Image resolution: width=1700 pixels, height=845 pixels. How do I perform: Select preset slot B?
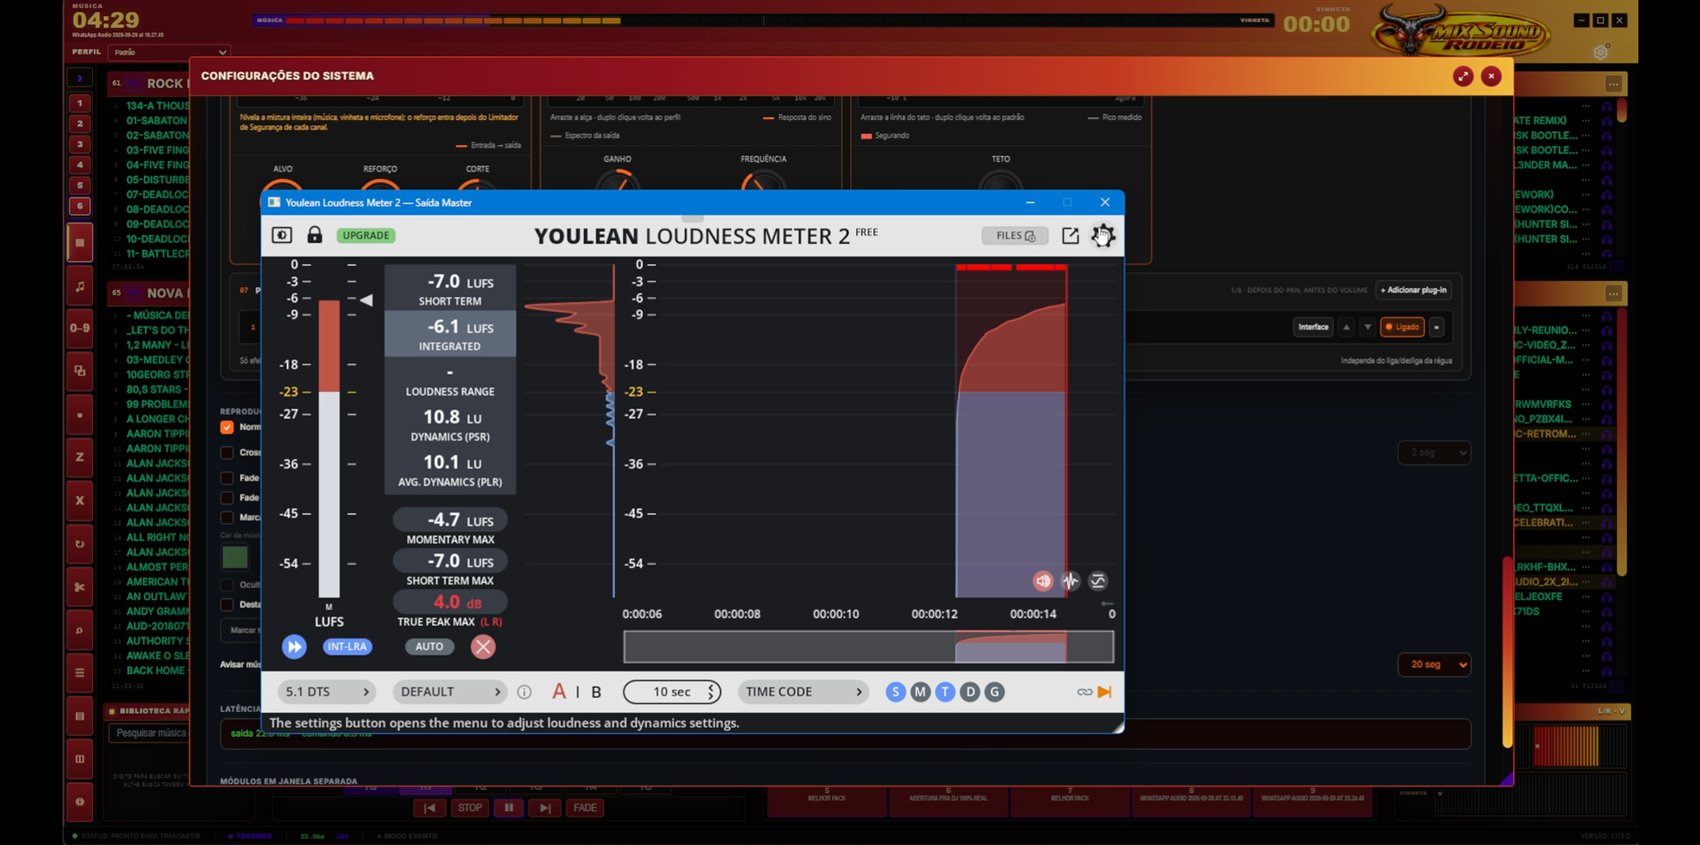pyautogui.click(x=596, y=692)
